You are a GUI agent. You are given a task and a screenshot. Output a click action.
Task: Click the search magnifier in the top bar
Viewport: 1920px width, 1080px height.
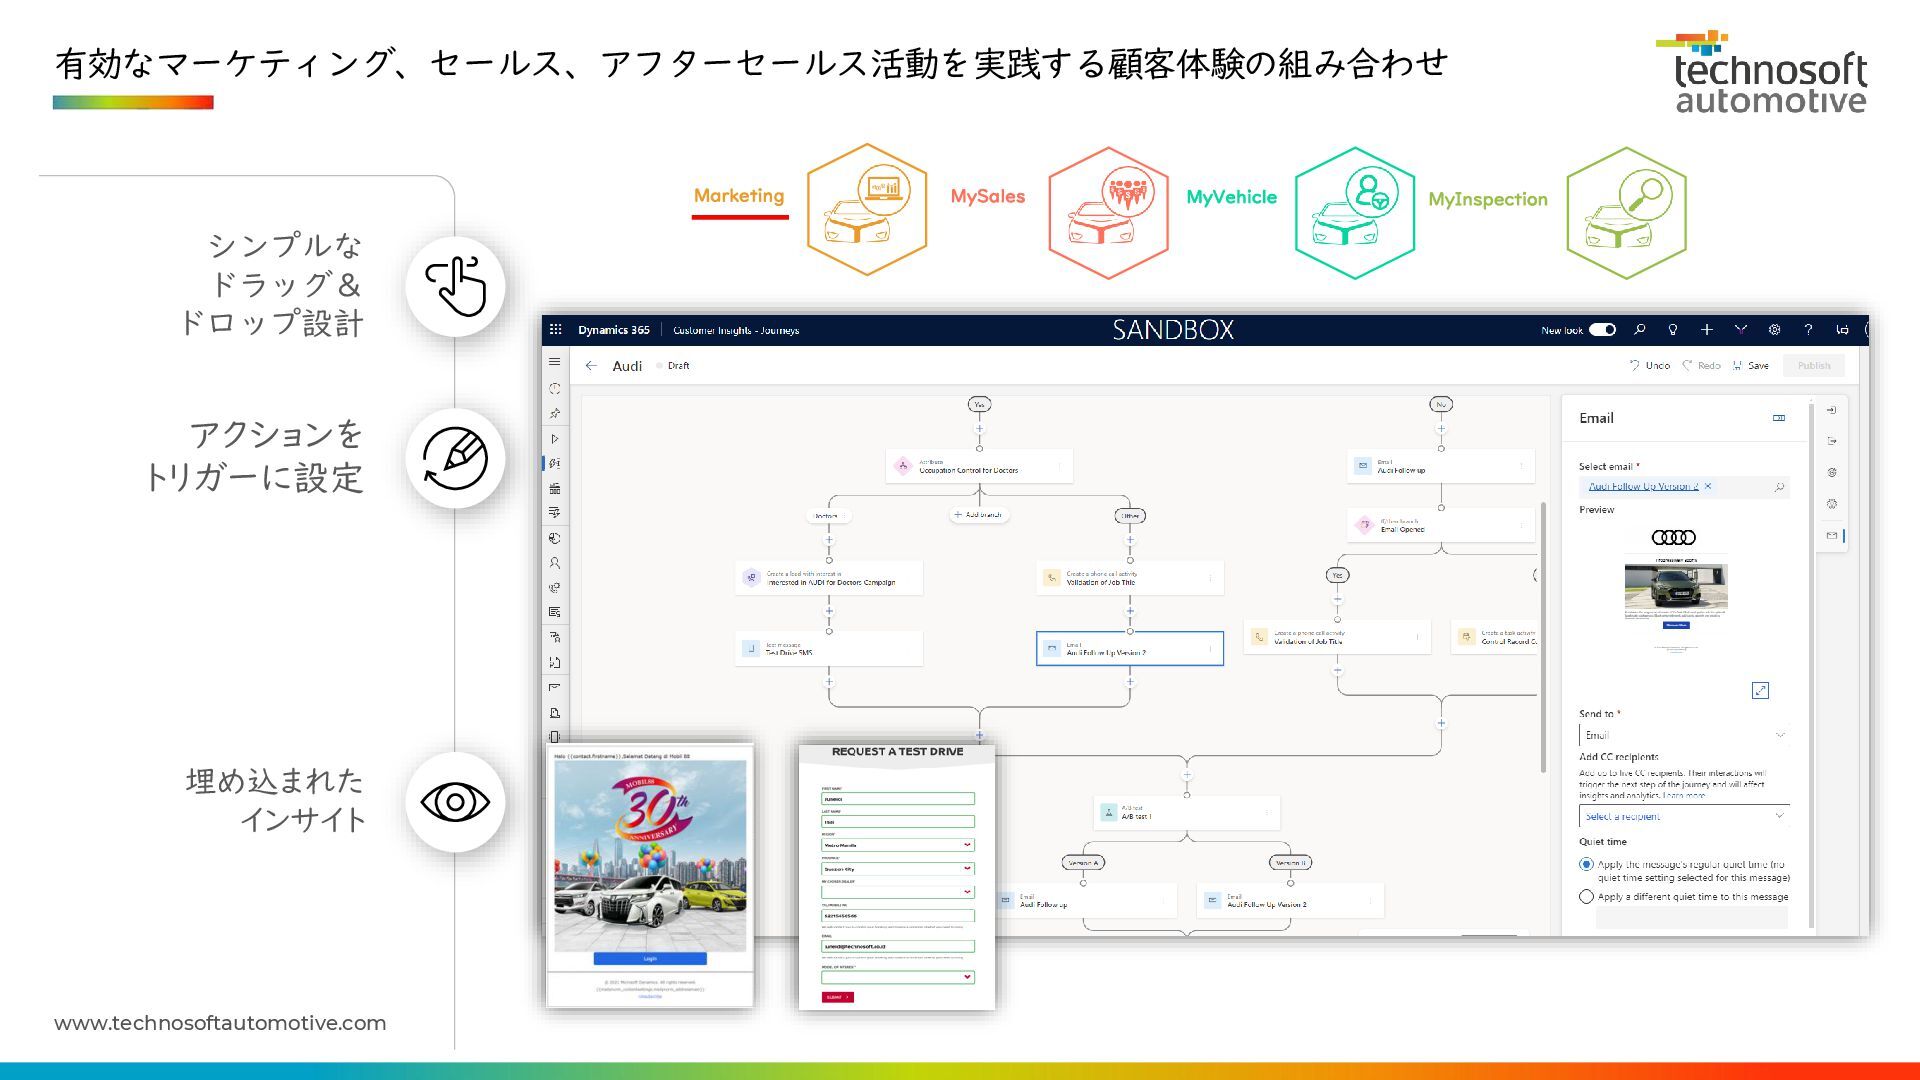tap(1640, 329)
